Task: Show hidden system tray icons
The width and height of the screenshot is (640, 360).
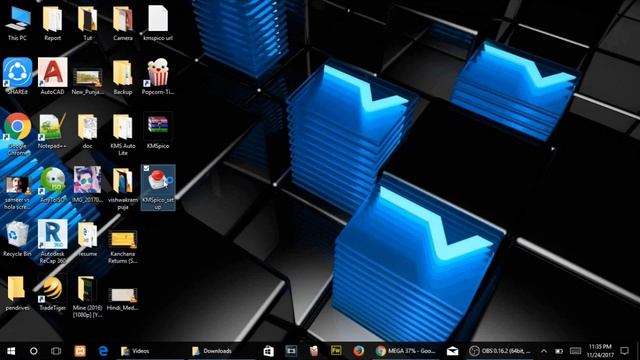Action: (x=544, y=351)
